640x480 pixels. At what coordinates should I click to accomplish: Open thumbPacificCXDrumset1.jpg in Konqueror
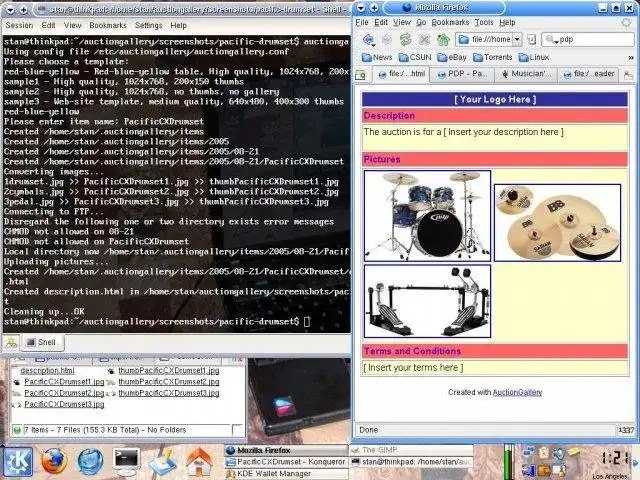tap(169, 371)
